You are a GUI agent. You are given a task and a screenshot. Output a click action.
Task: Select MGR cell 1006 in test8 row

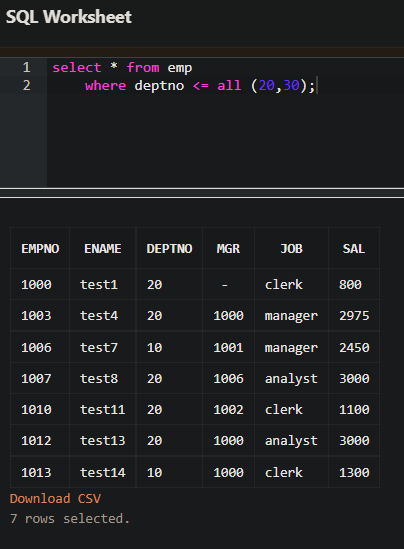coord(228,378)
